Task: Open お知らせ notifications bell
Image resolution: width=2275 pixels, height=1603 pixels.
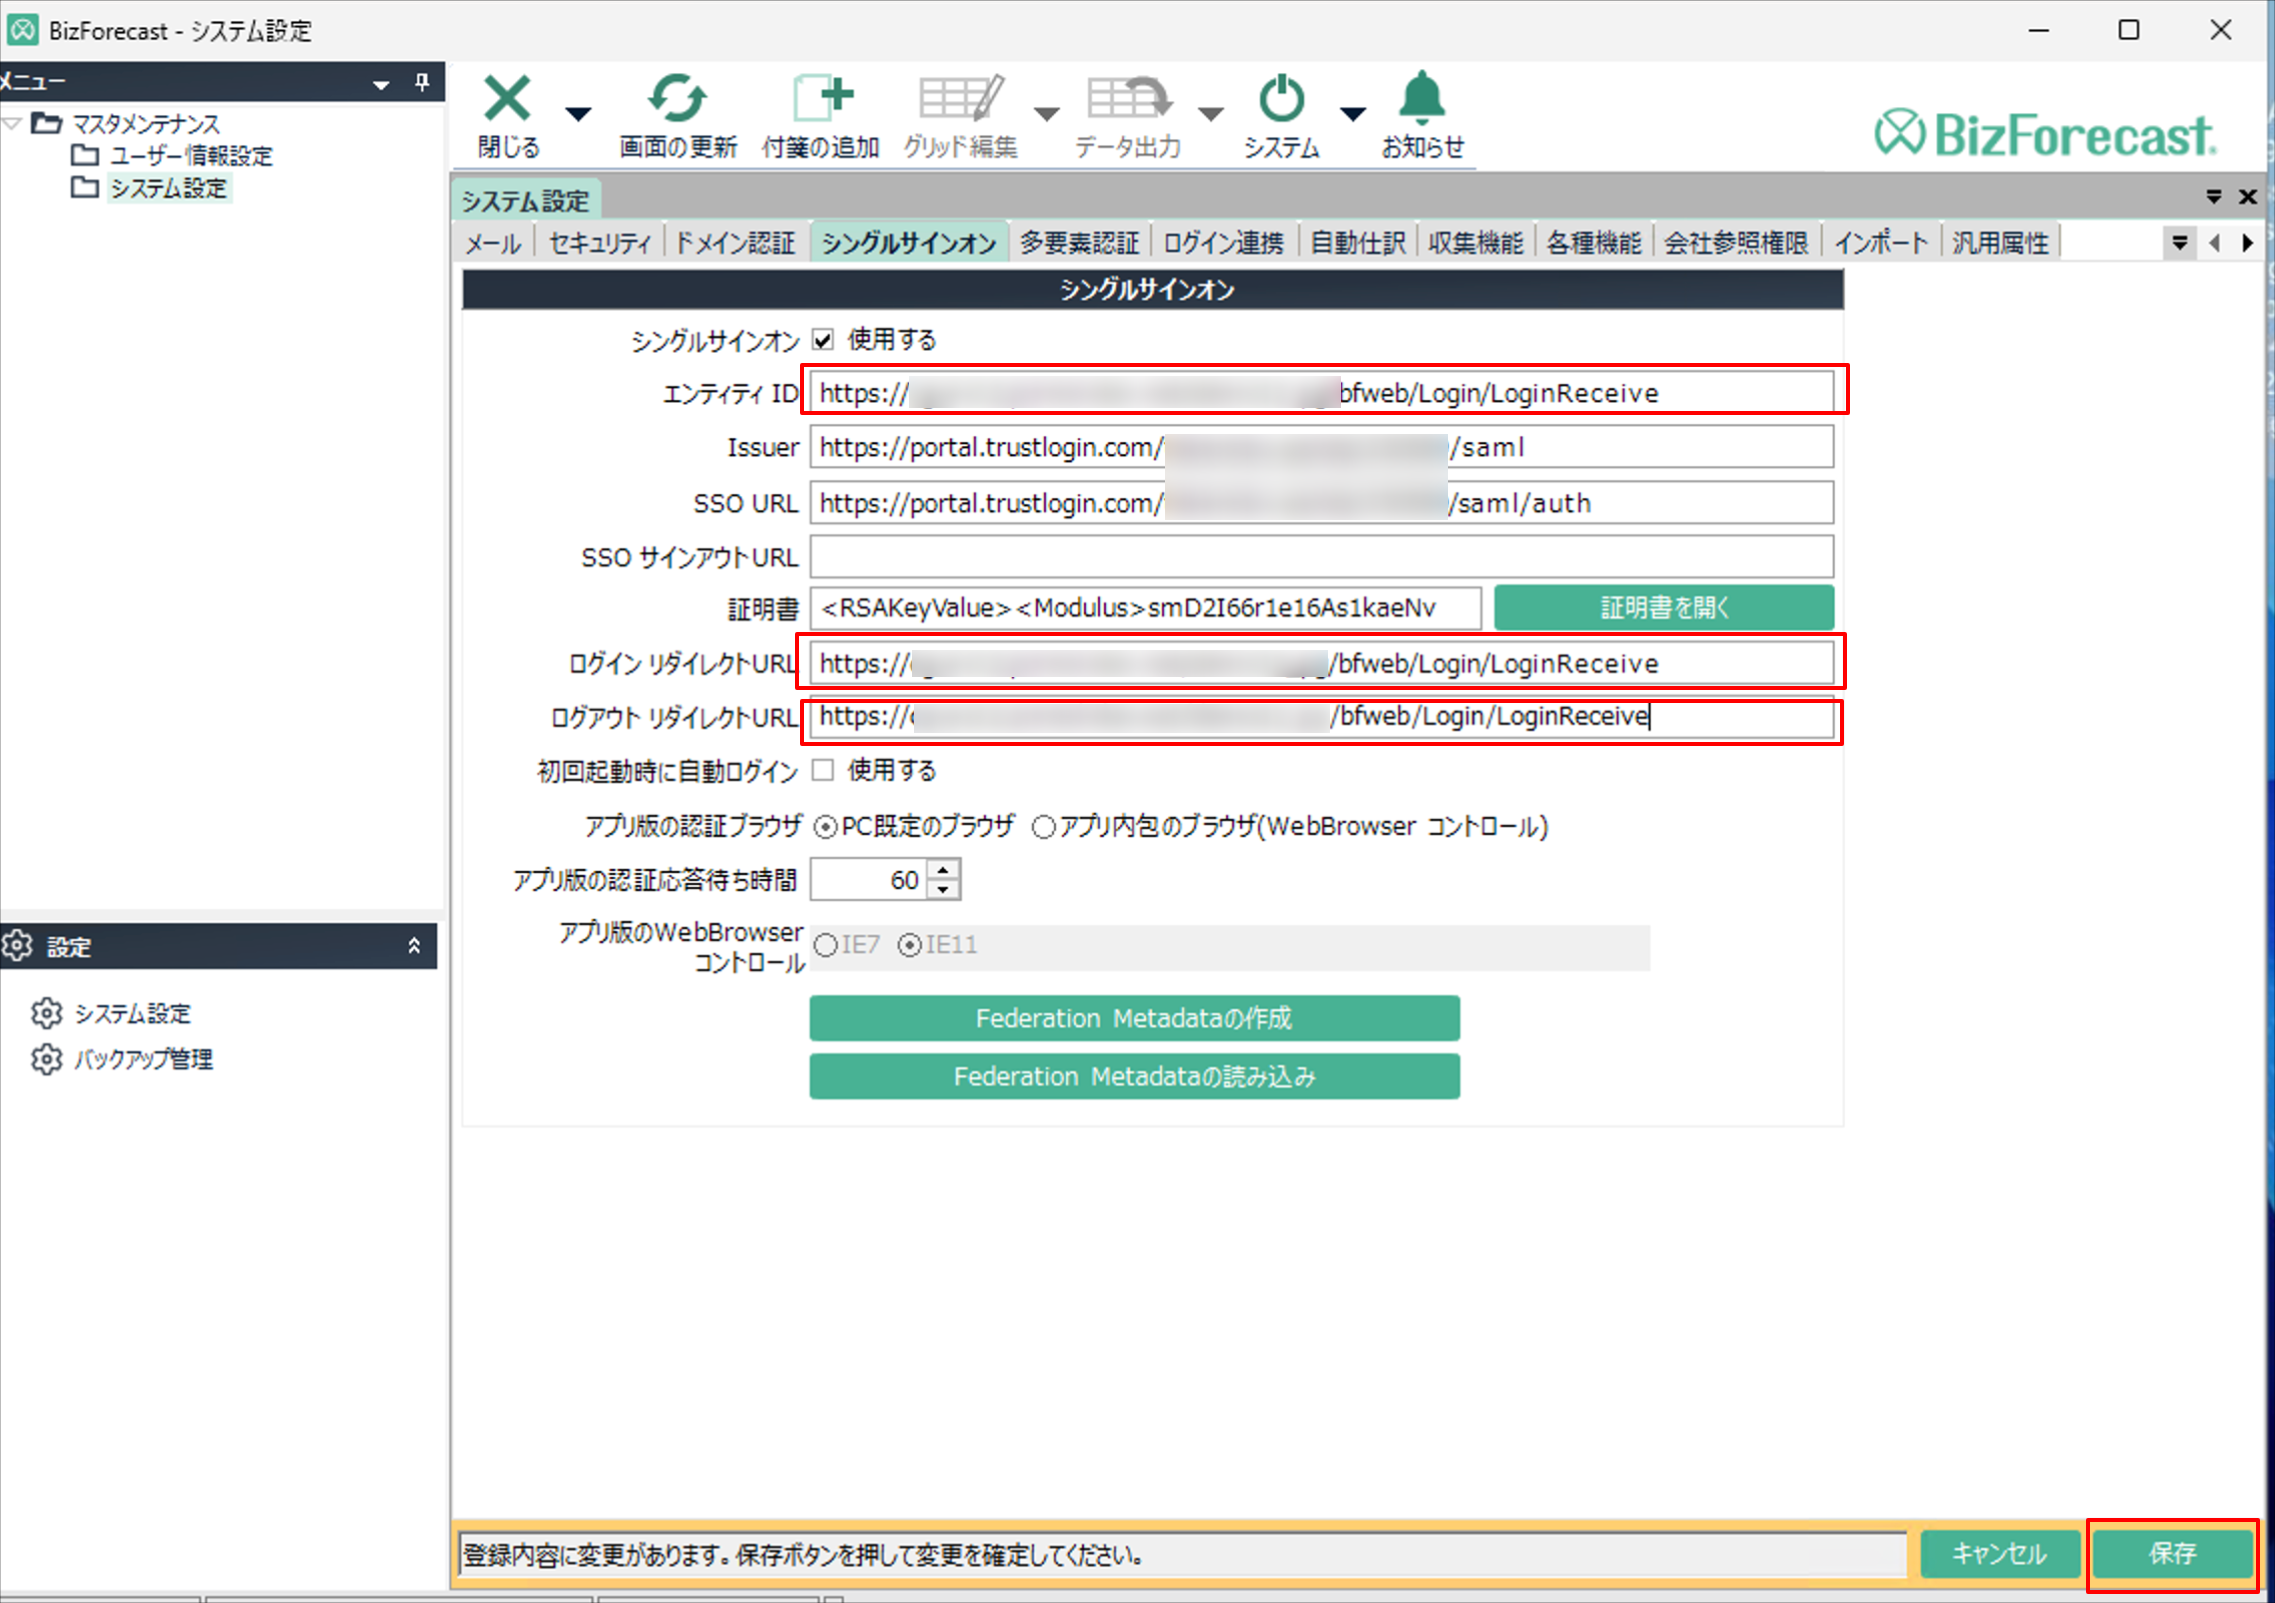Action: tap(1421, 99)
